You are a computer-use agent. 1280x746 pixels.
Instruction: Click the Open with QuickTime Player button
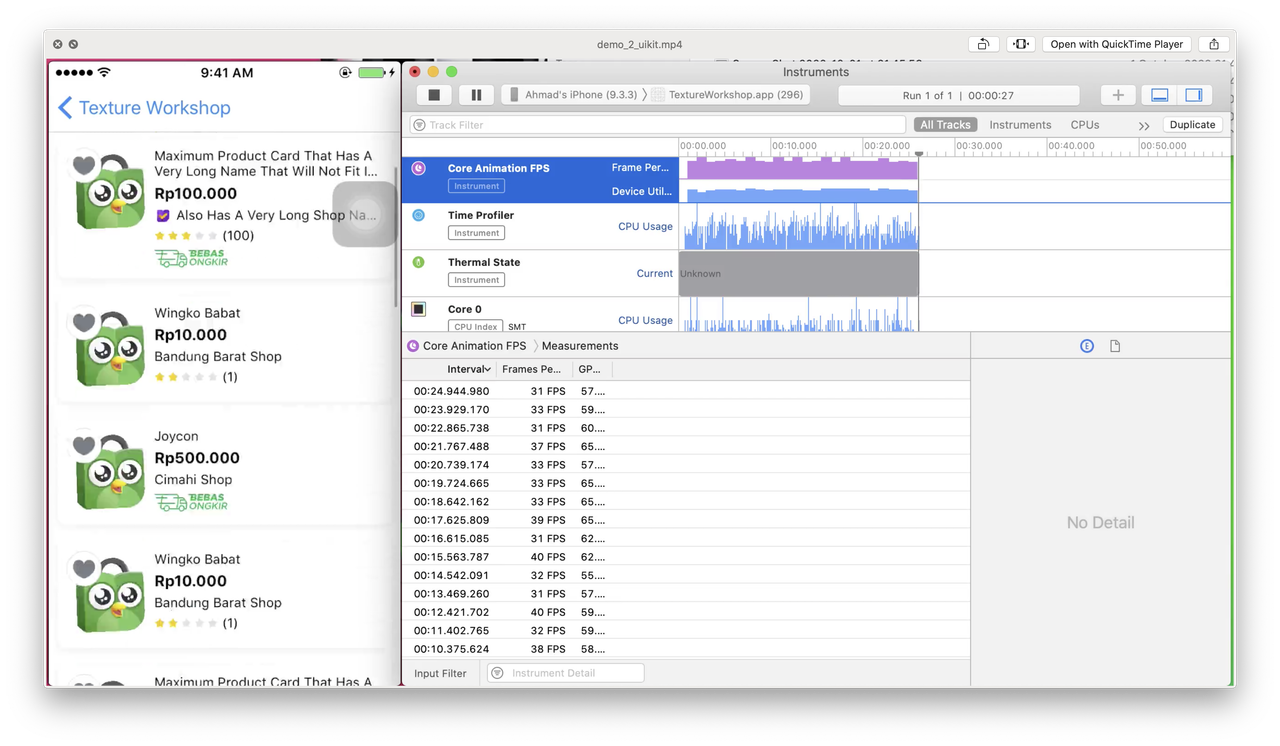tap(1116, 44)
